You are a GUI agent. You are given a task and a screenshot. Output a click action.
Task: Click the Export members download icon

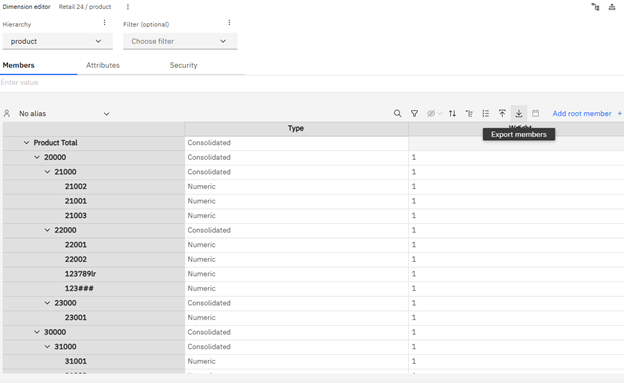[x=519, y=113]
